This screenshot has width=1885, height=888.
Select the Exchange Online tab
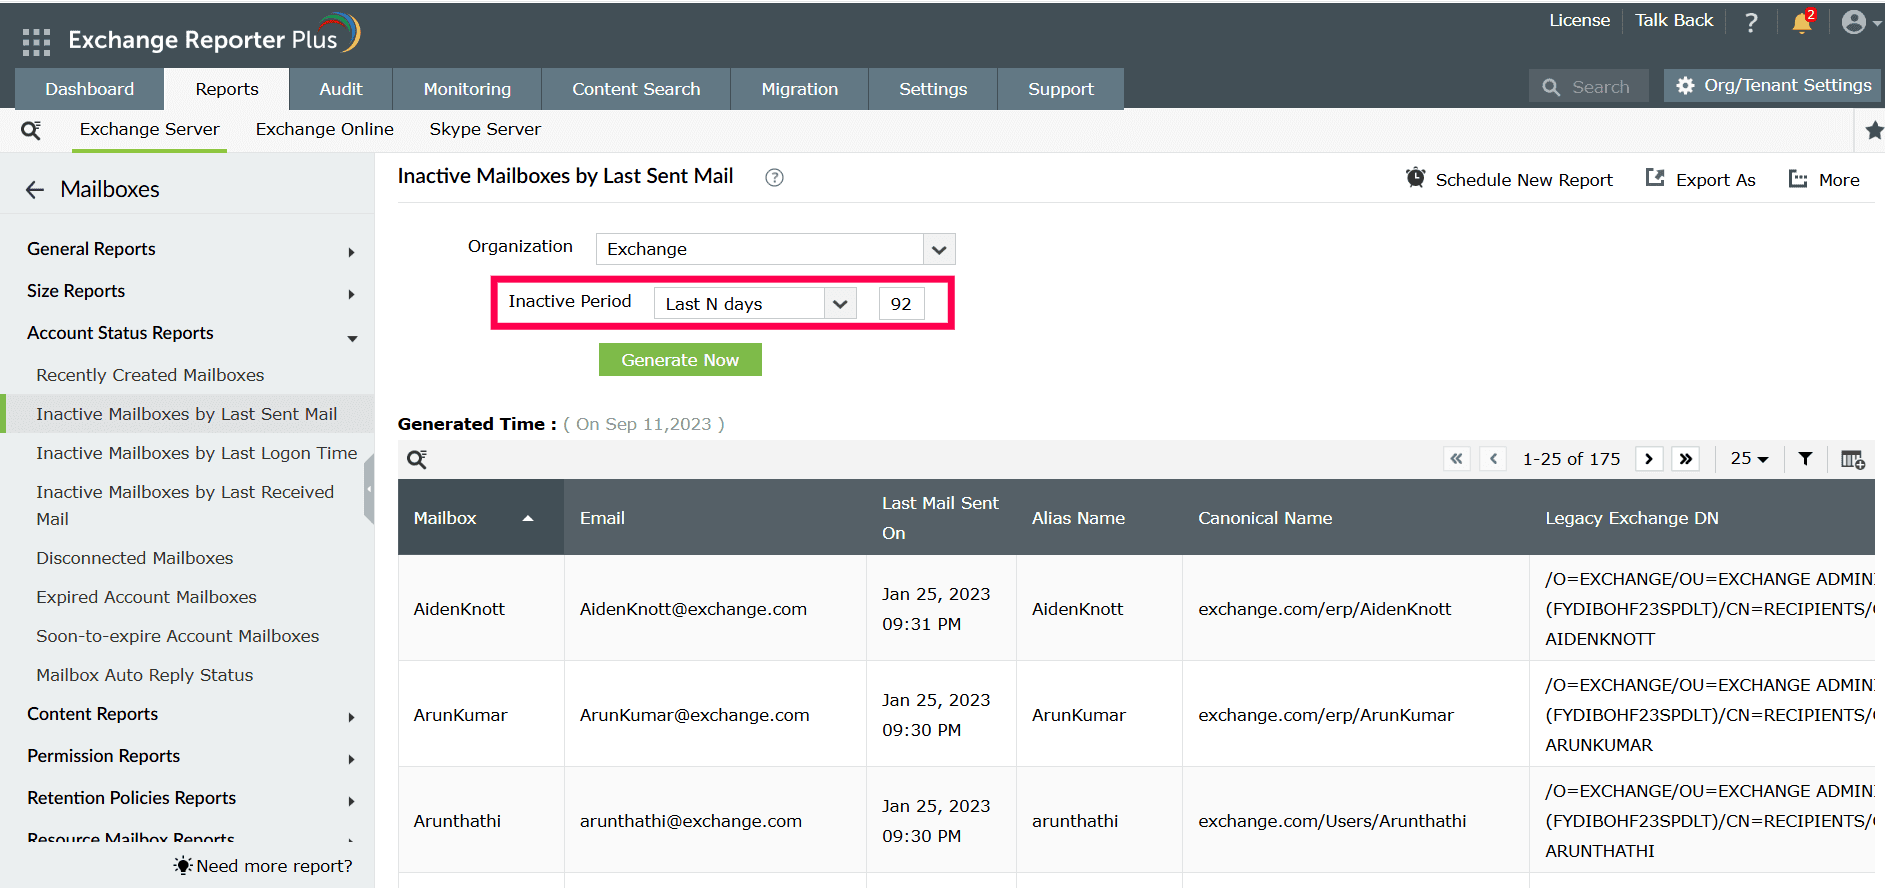(x=324, y=130)
